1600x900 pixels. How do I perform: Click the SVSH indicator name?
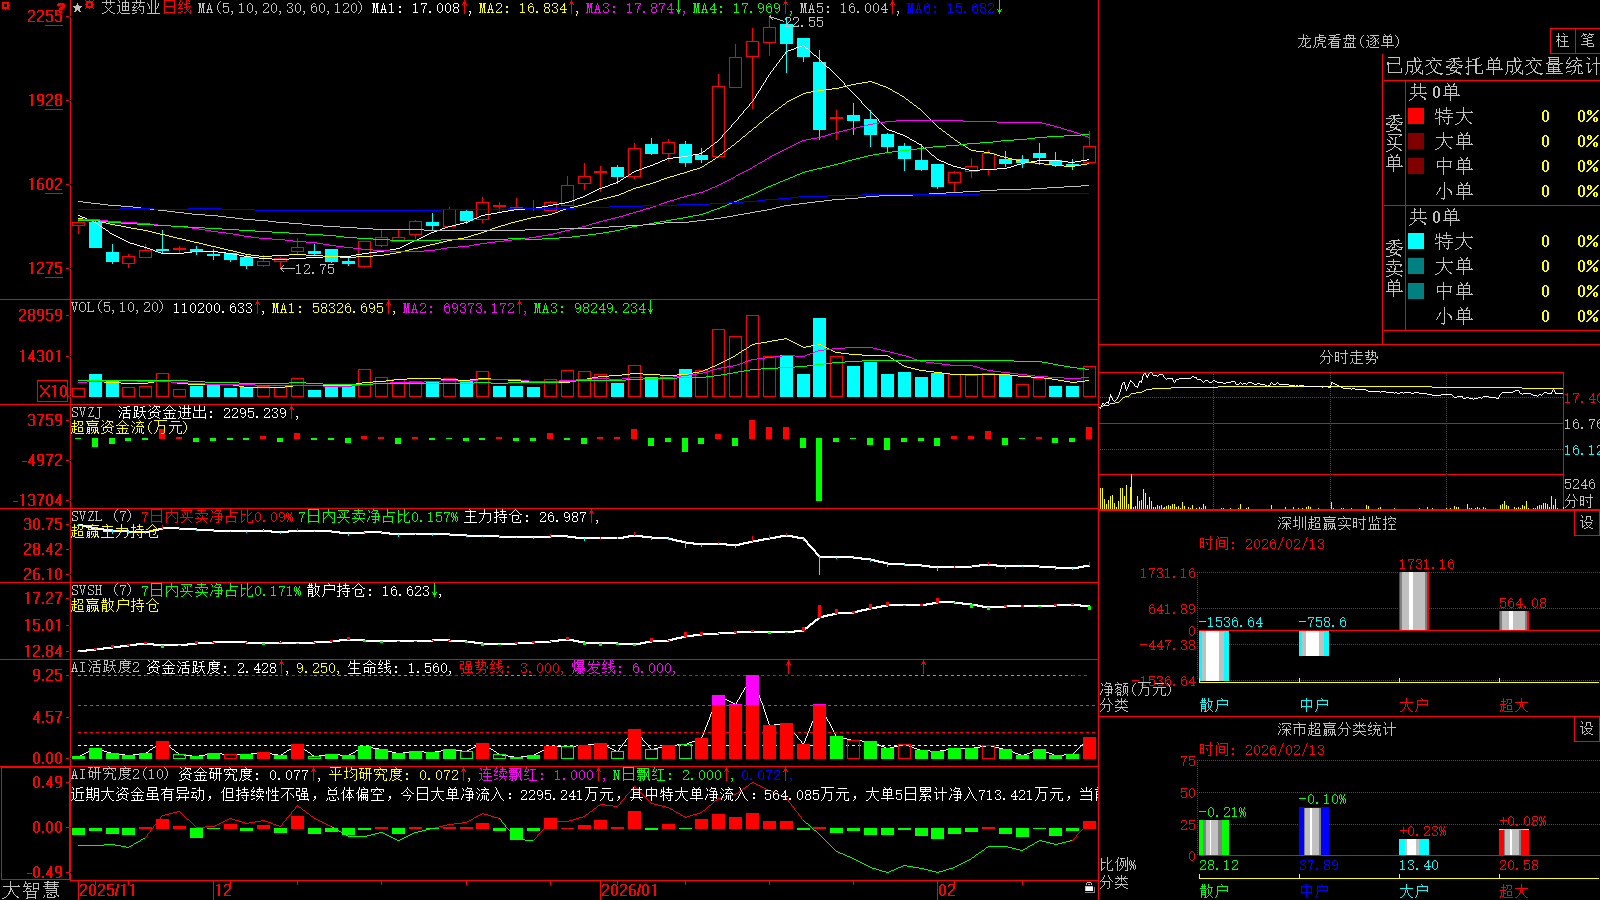86,590
